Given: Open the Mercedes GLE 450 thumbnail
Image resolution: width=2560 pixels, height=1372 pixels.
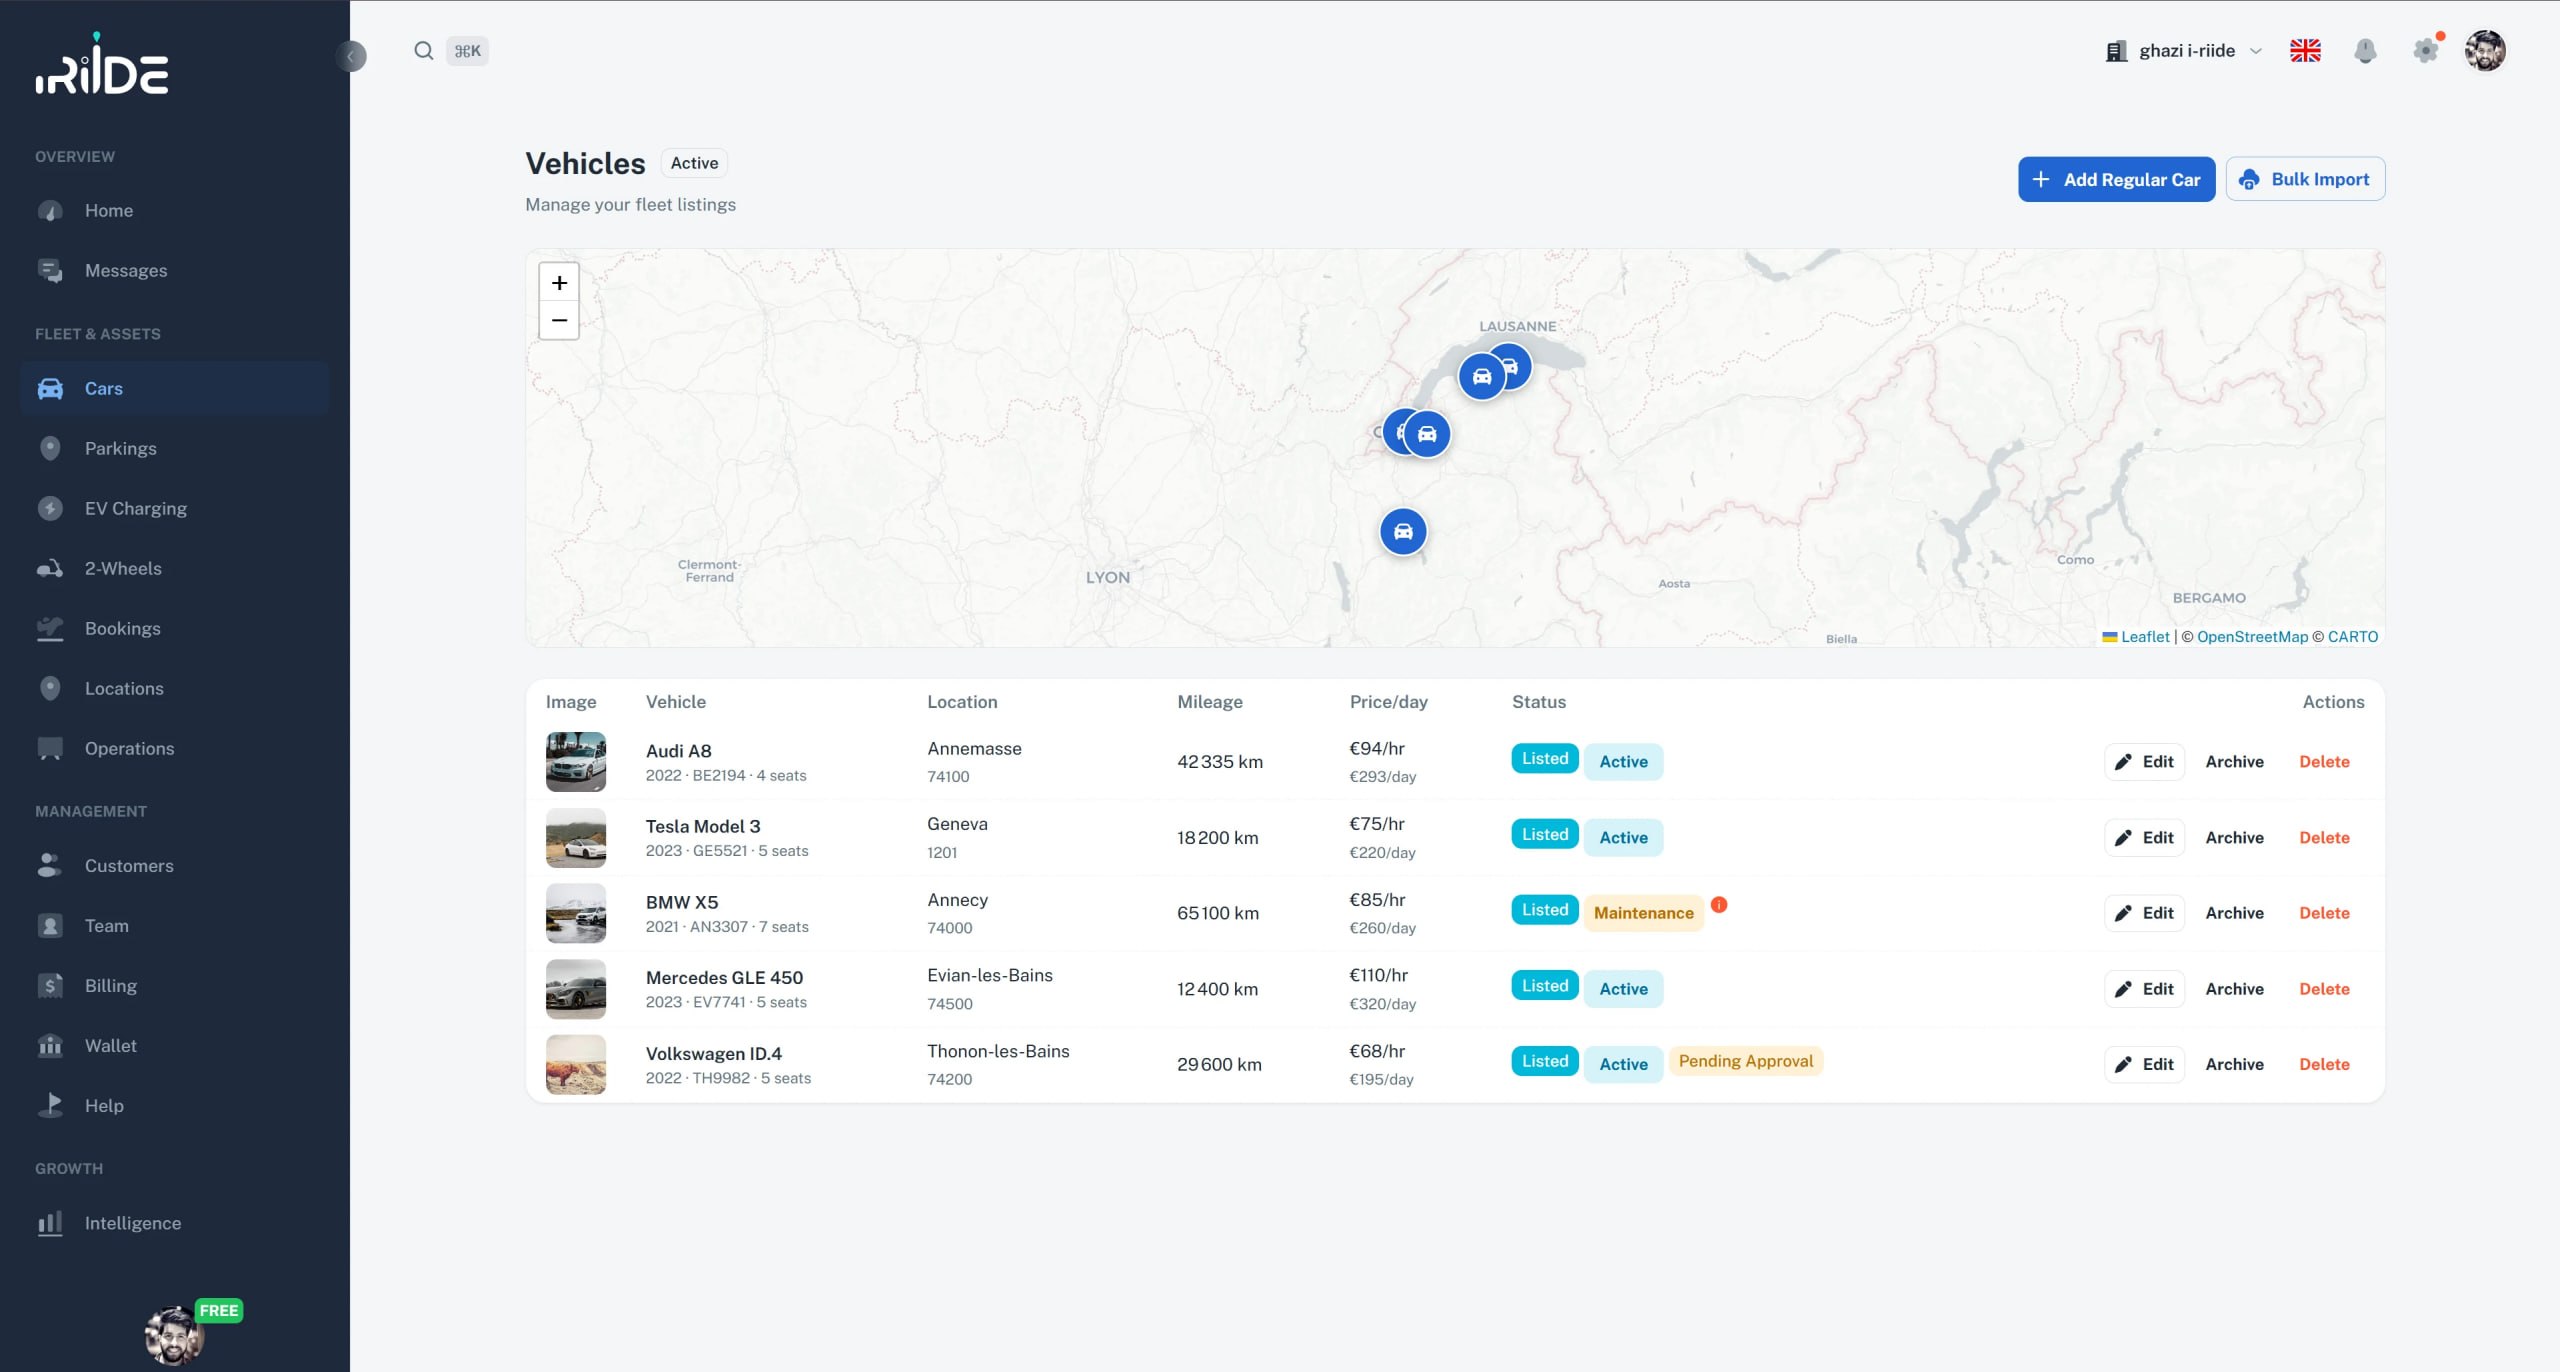Looking at the screenshot, I should pos(576,989).
